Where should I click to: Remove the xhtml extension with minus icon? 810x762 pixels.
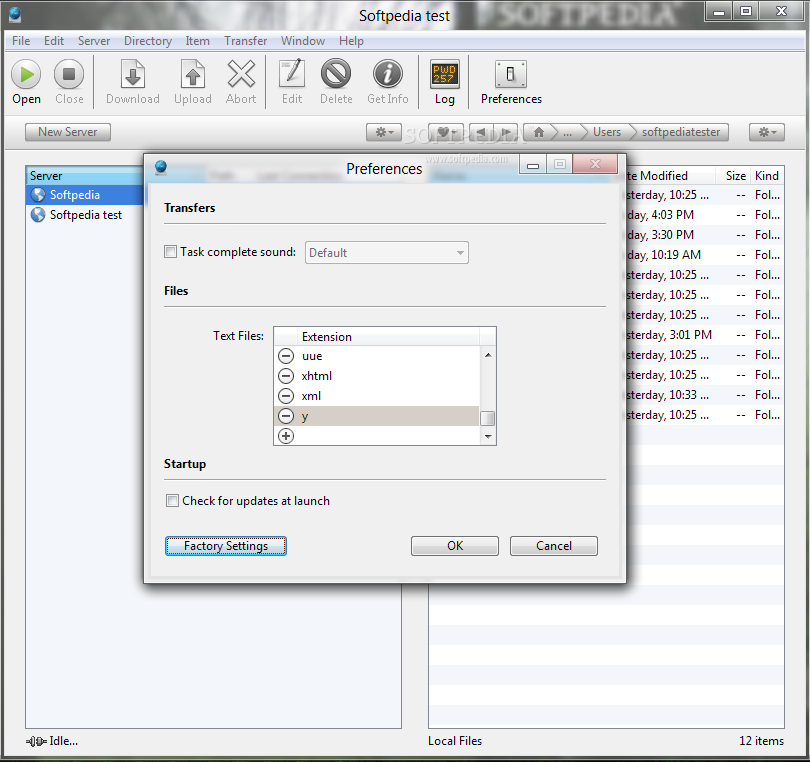coord(286,376)
